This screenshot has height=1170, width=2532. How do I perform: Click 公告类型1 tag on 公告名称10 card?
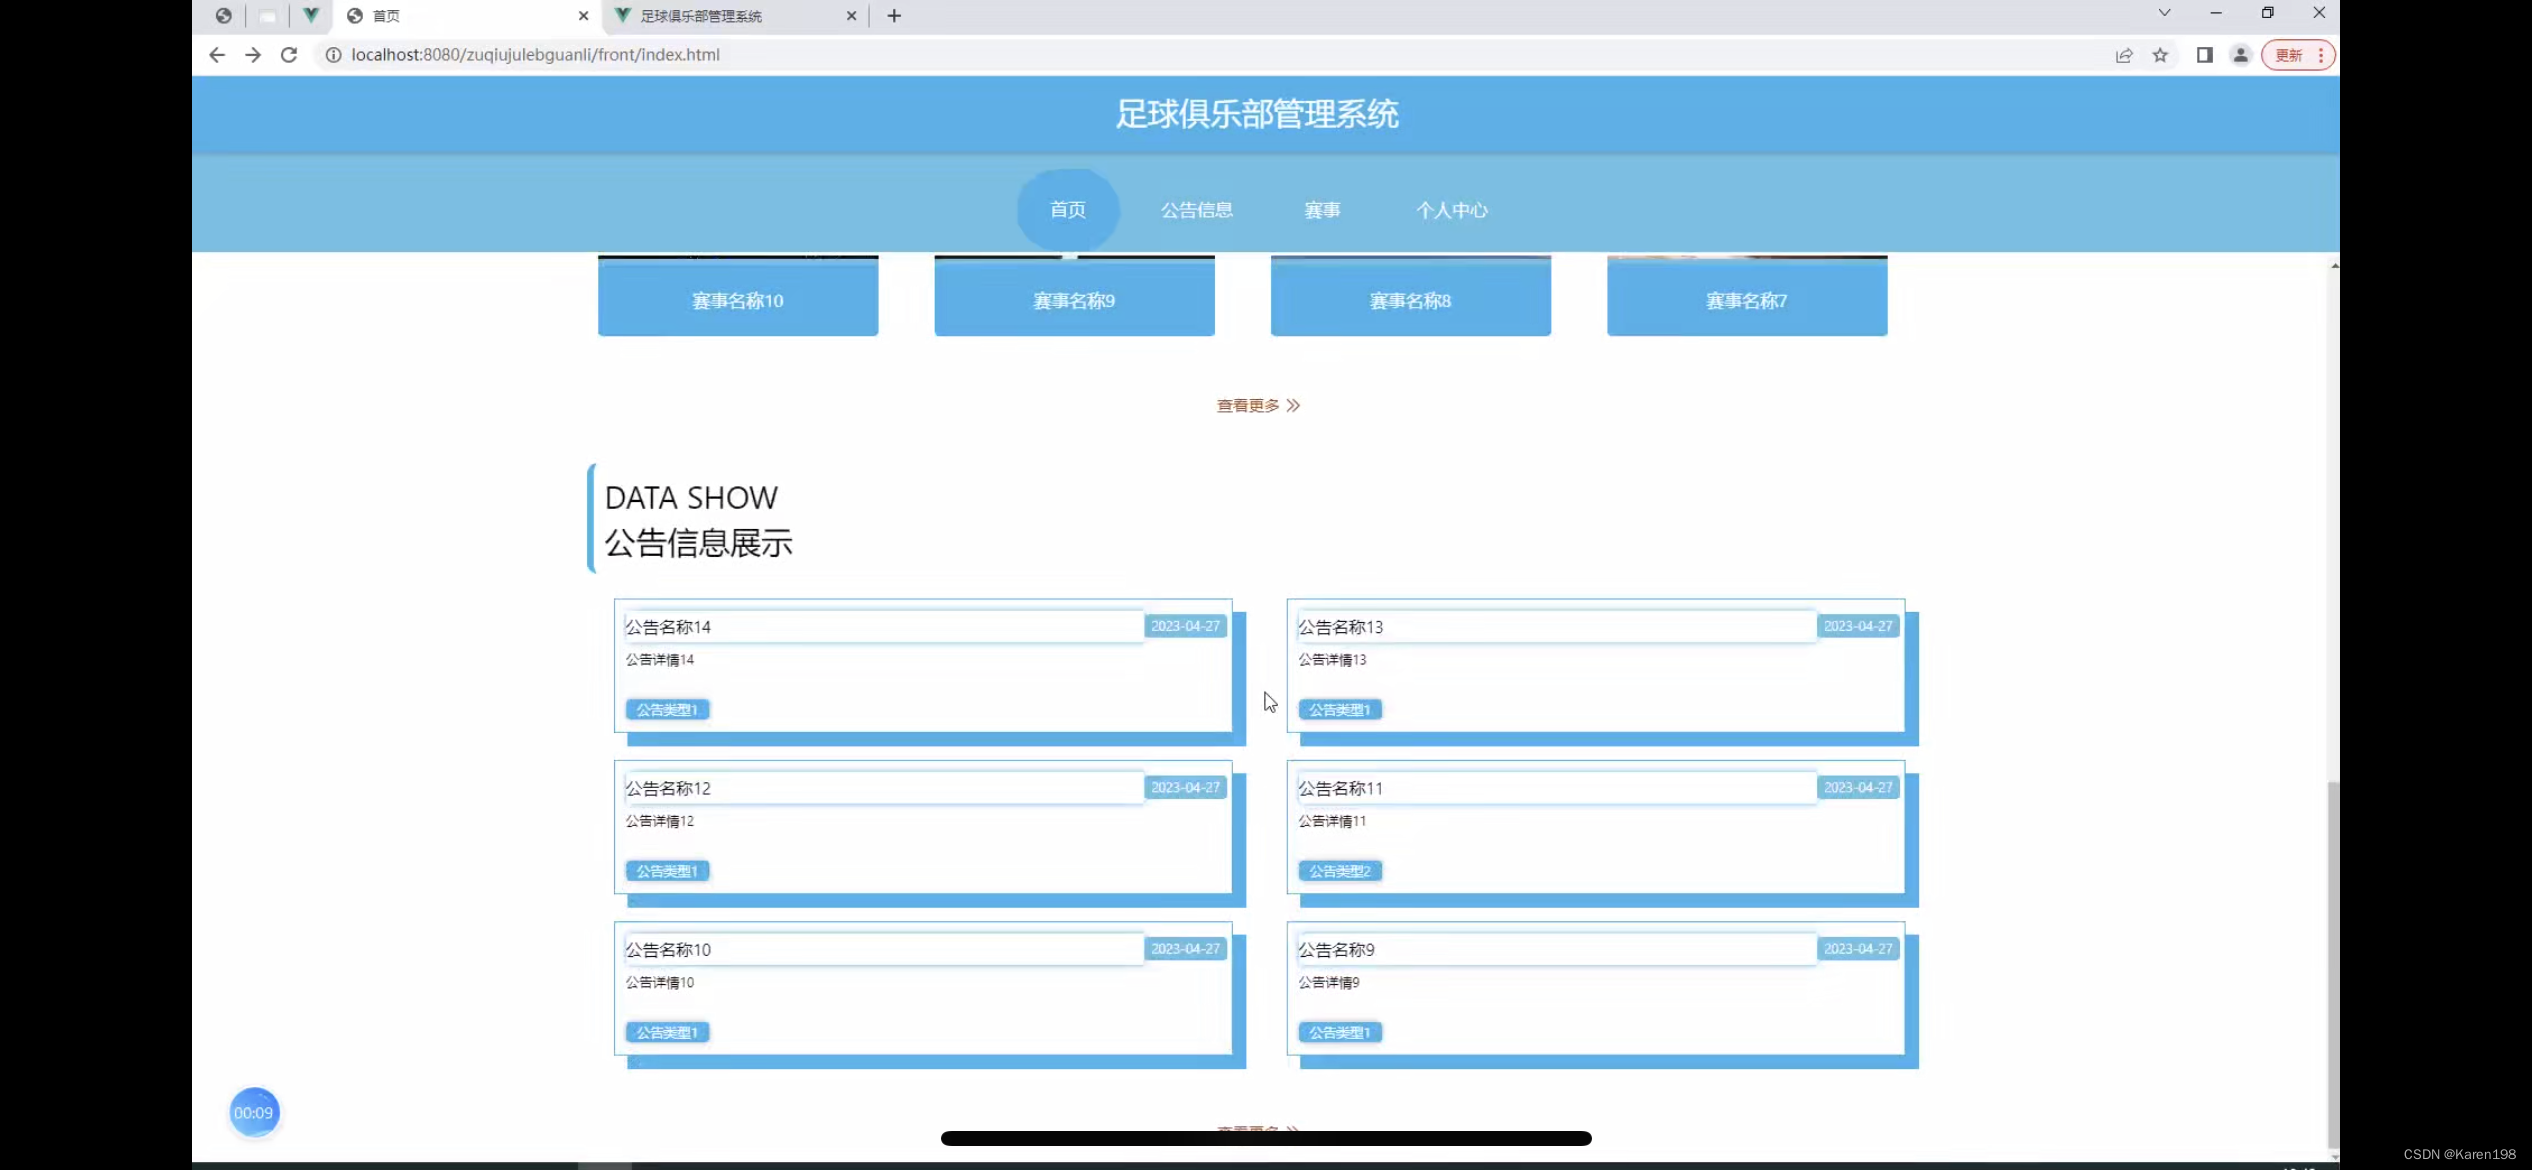(x=667, y=1032)
